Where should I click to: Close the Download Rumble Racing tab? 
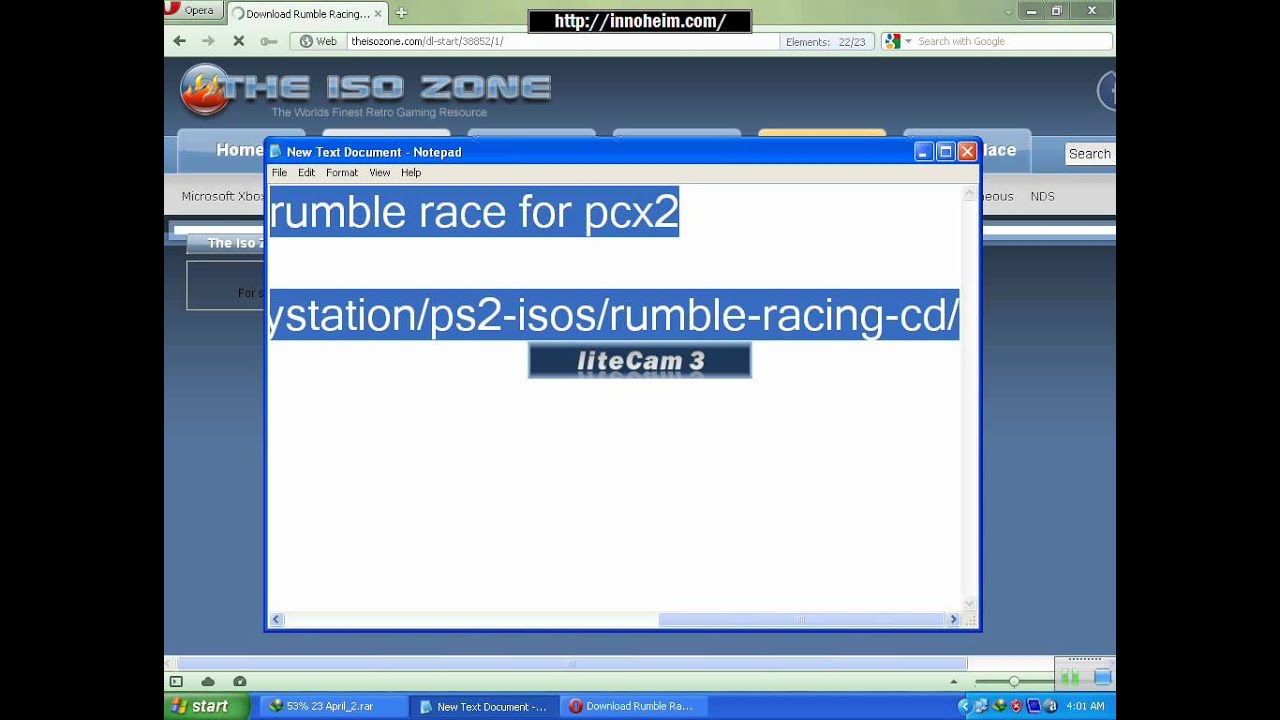click(378, 14)
